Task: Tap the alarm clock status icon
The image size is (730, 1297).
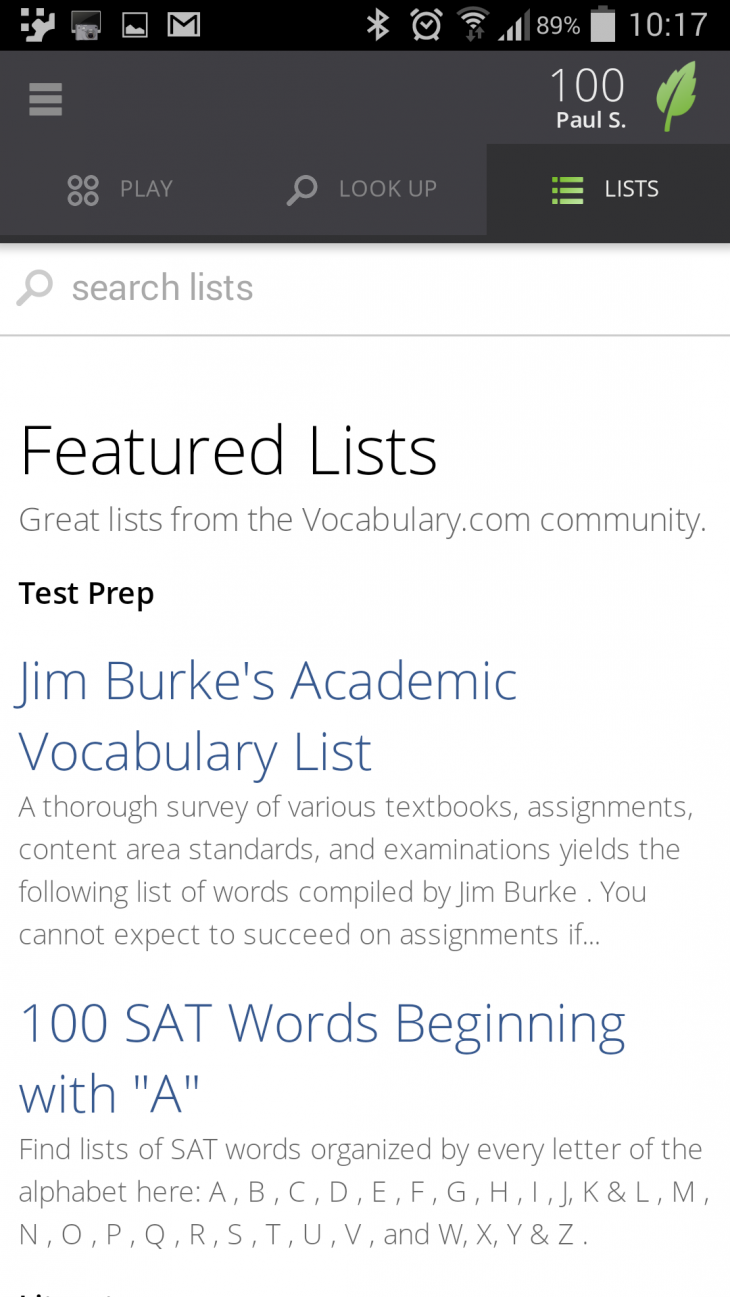Action: pyautogui.click(x=426, y=25)
